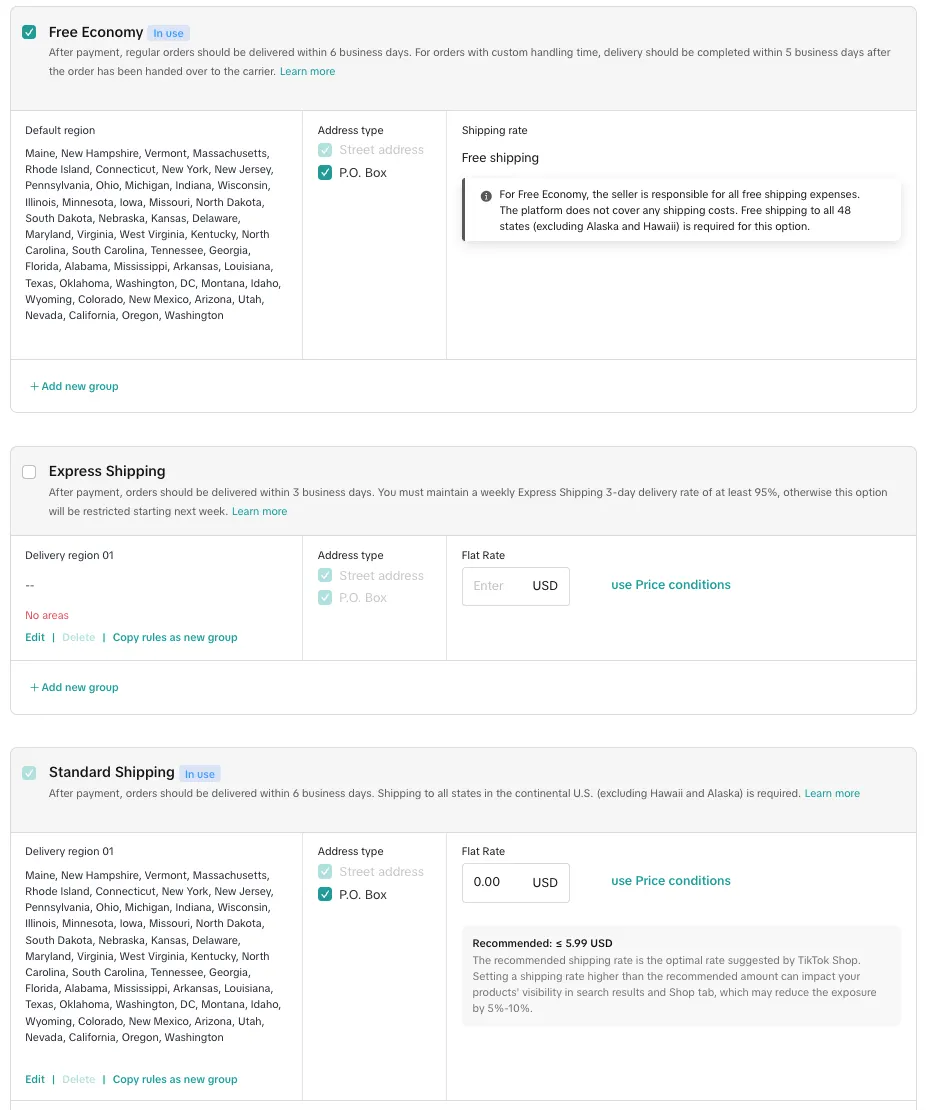Enable the Express Shipping checkbox
The width and height of the screenshot is (926, 1110).
click(29, 472)
